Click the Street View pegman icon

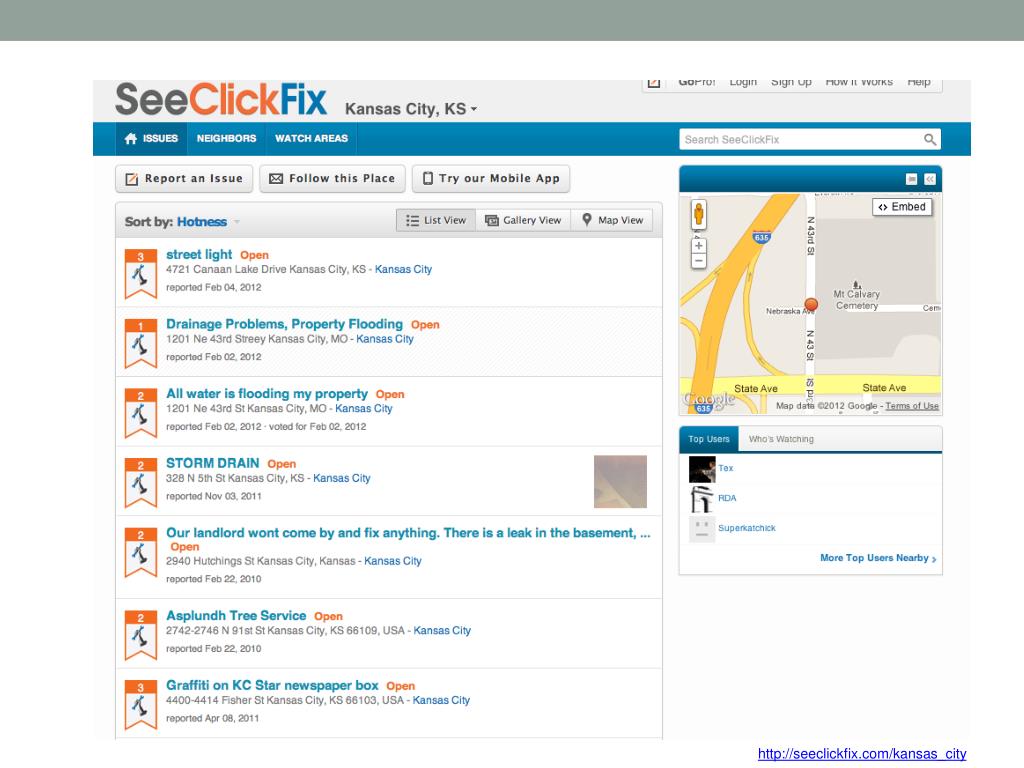[x=699, y=214]
